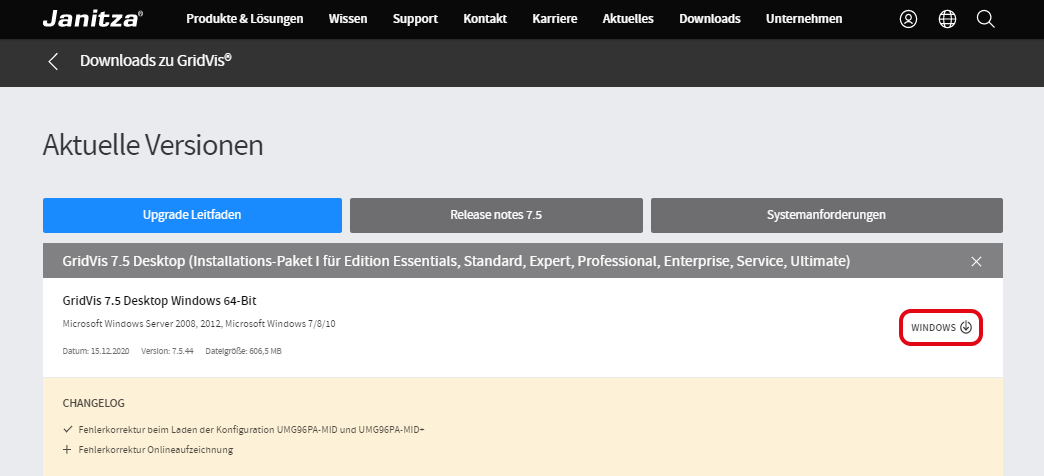The height and width of the screenshot is (476, 1044).
Task: Open the Kontakt menu
Action: pyautogui.click(x=485, y=19)
